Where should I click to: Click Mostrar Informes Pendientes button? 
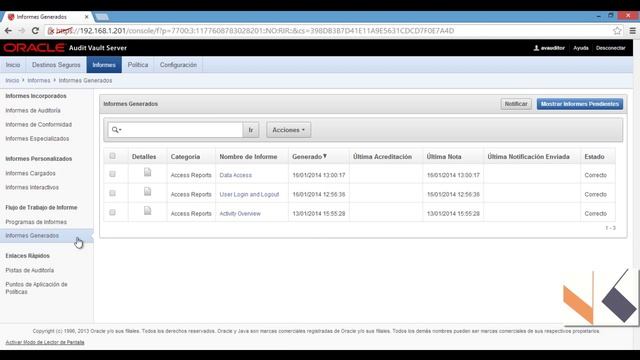point(580,104)
